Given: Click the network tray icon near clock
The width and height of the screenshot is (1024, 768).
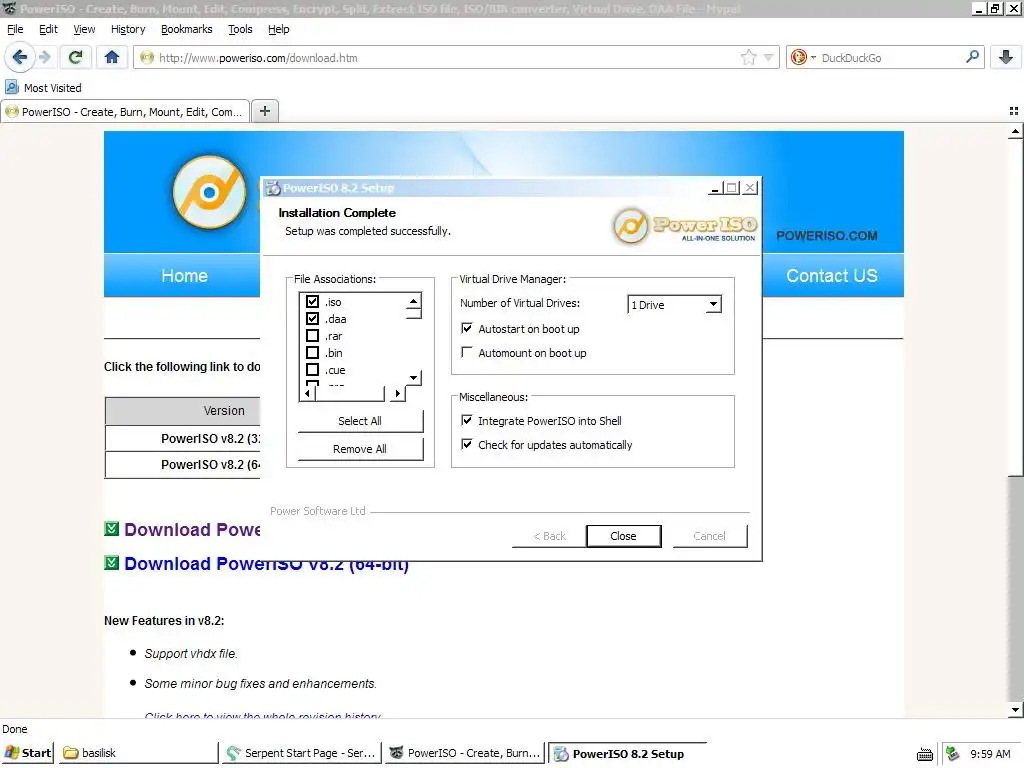Looking at the screenshot, I should pyautogui.click(x=953, y=753).
